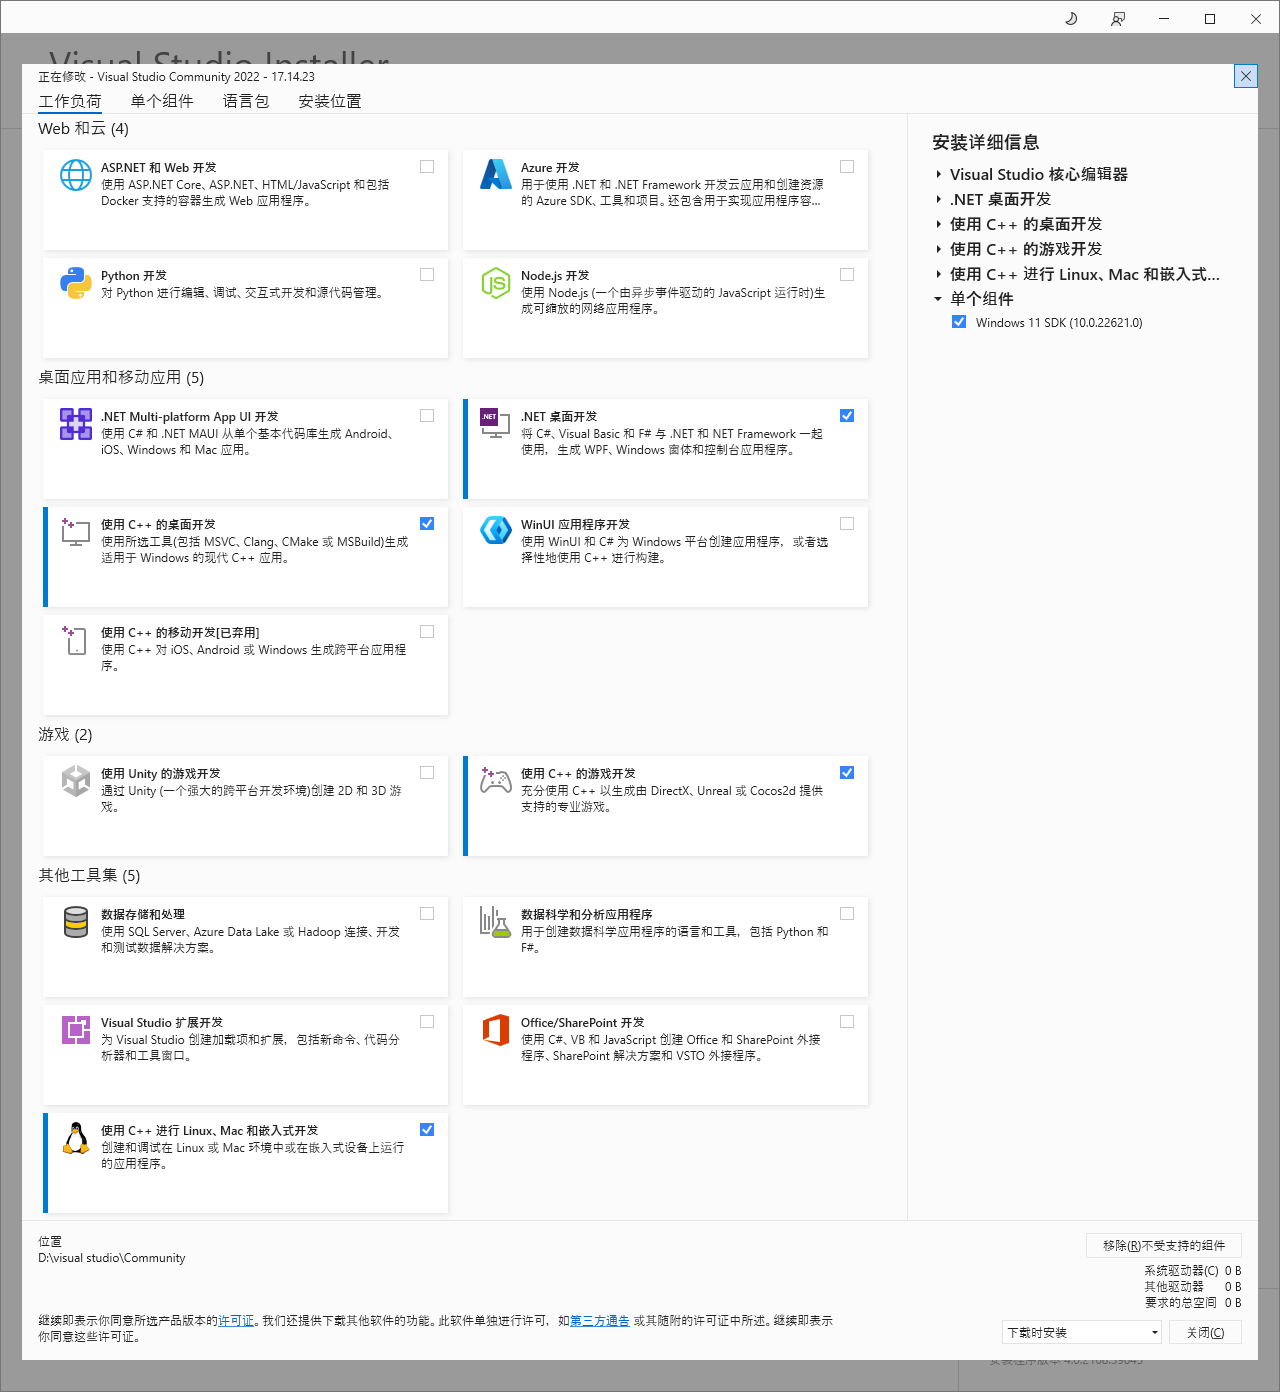Open the 许可证 link
This screenshot has height=1392, width=1280.
(236, 1321)
